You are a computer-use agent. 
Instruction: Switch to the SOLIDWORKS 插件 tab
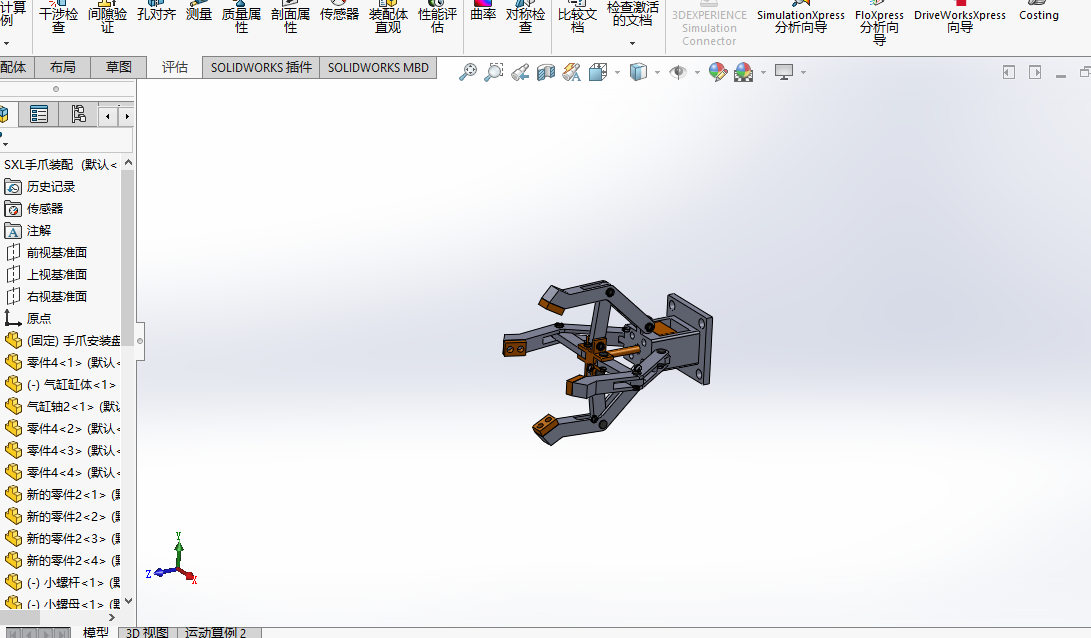pos(261,67)
